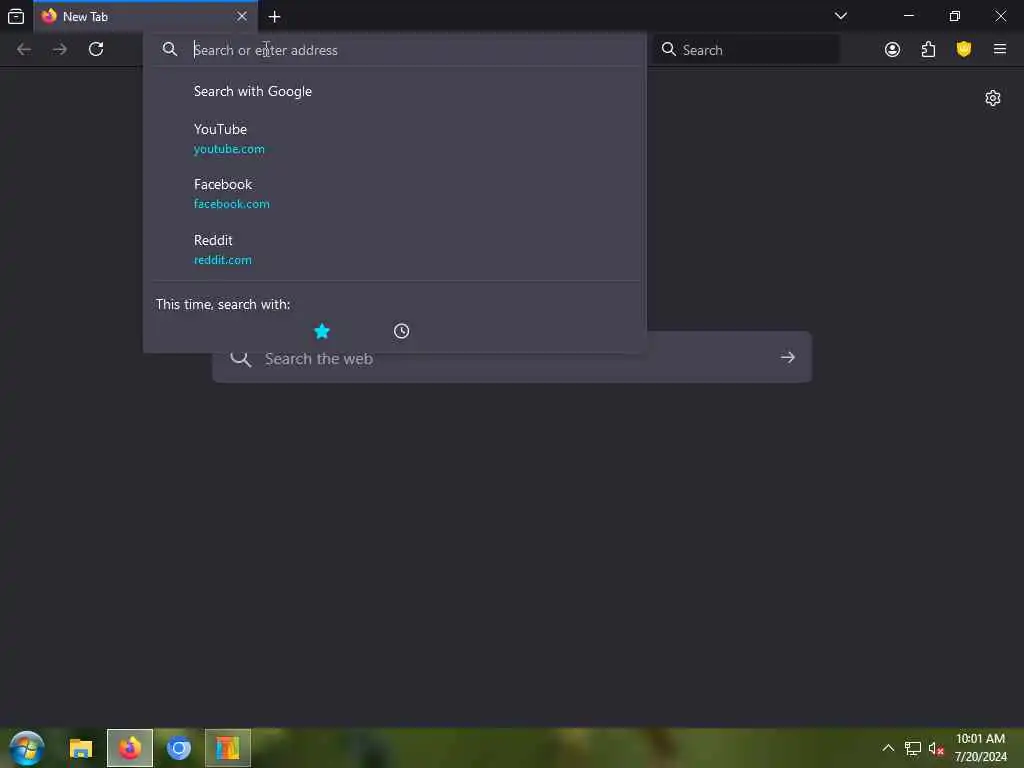Show hidden system tray icons
The image size is (1024, 768).
coord(888,748)
